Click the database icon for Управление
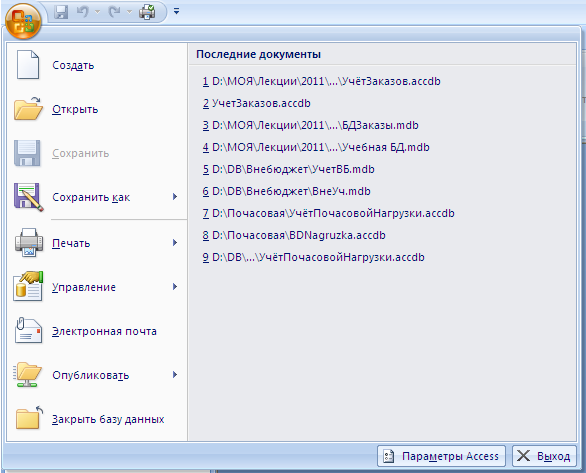The image size is (586, 473). 28,286
